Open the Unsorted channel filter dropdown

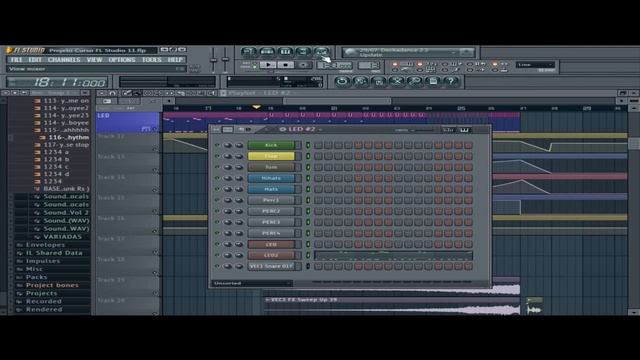click(x=251, y=283)
